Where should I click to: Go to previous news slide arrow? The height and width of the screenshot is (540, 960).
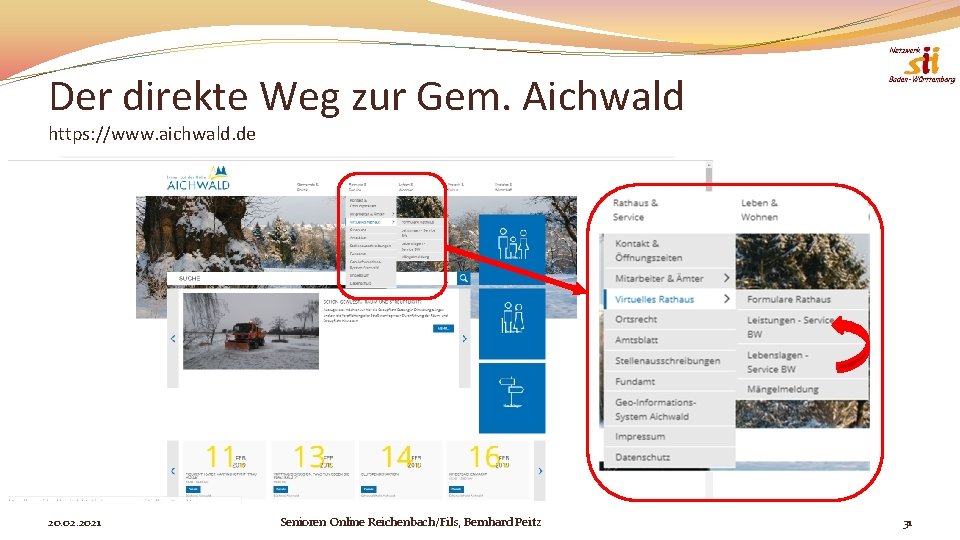173,338
